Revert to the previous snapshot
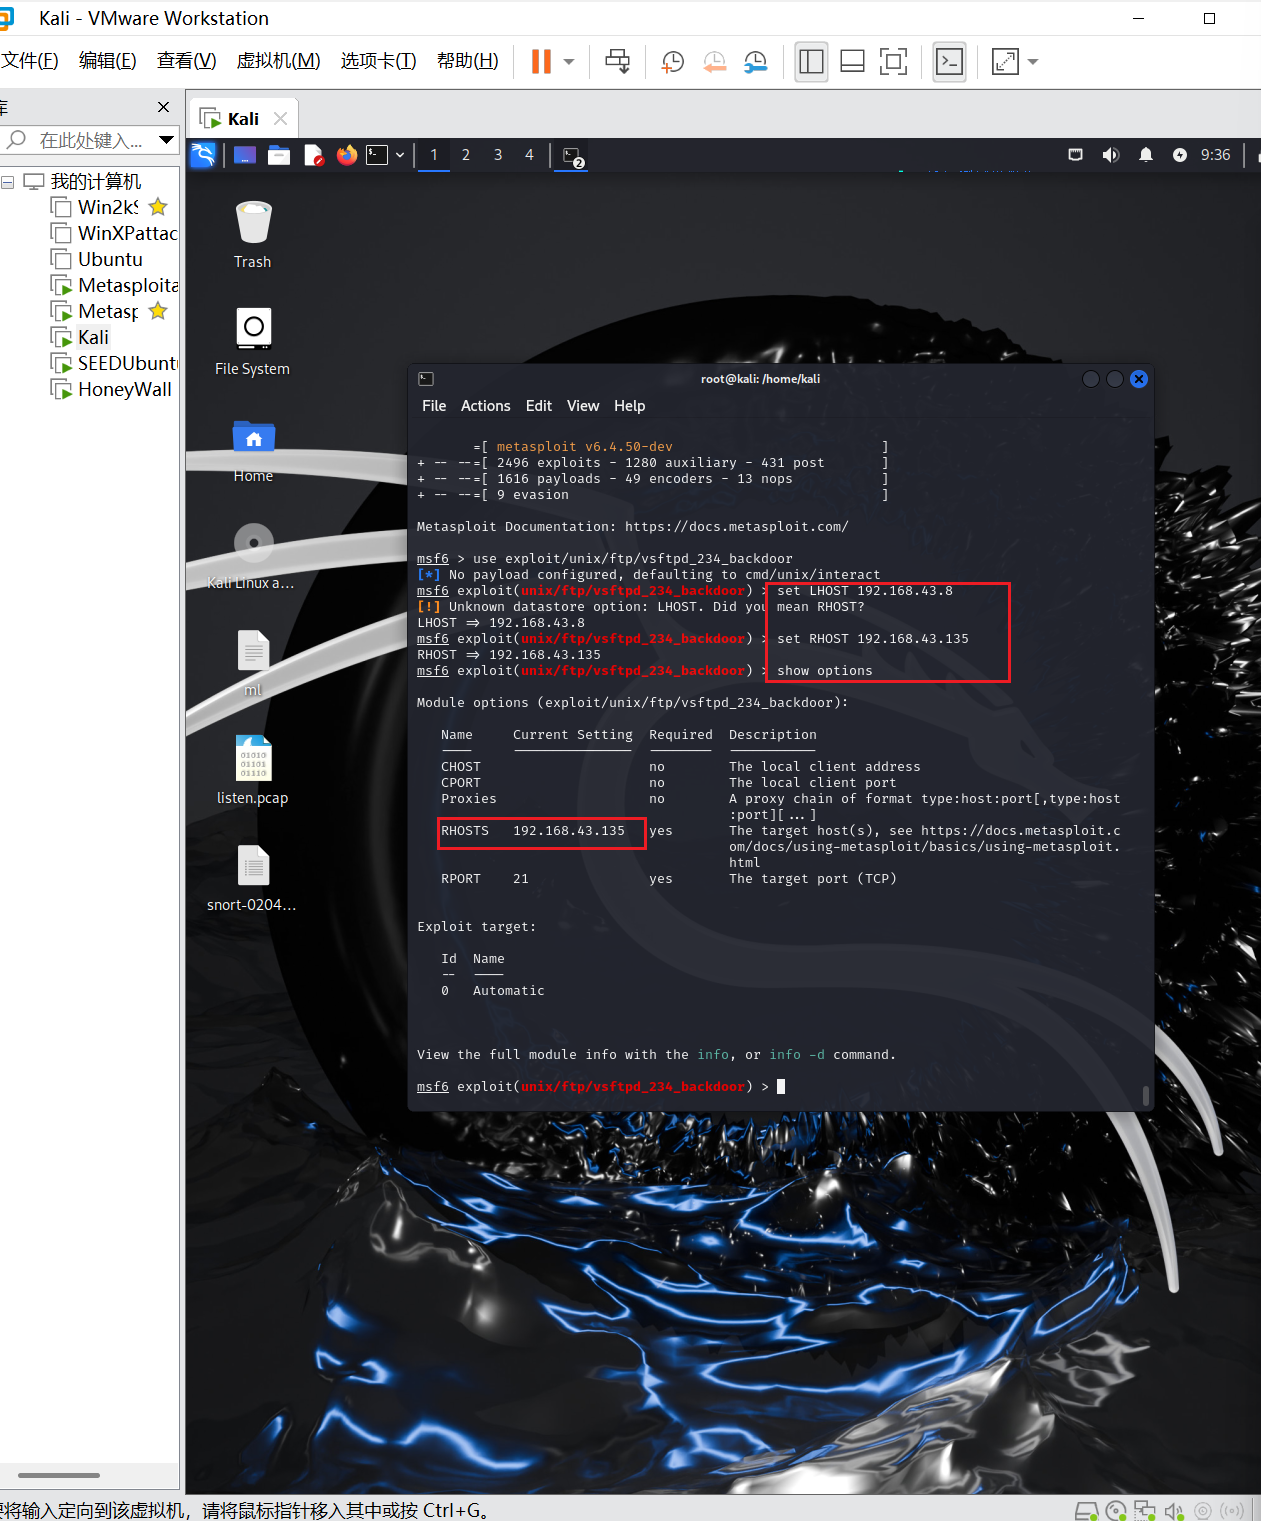 (x=714, y=62)
